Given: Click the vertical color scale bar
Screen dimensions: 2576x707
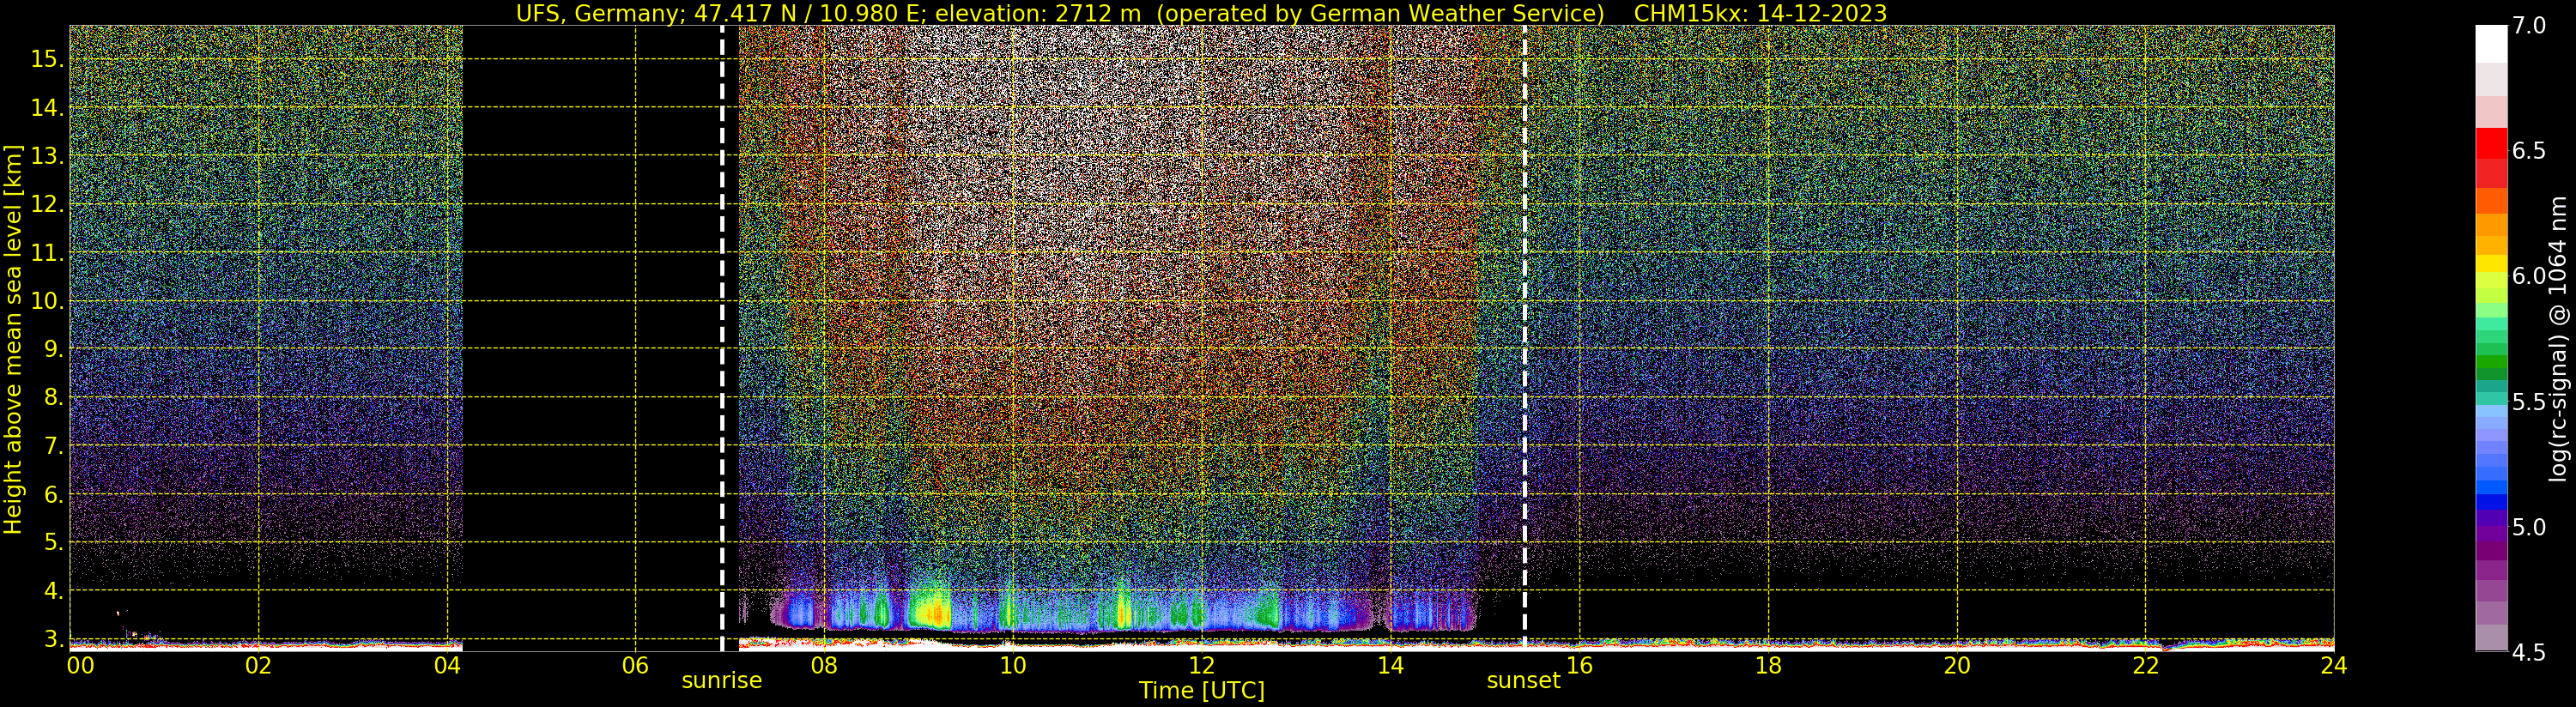Looking at the screenshot, I should coord(2491,338).
